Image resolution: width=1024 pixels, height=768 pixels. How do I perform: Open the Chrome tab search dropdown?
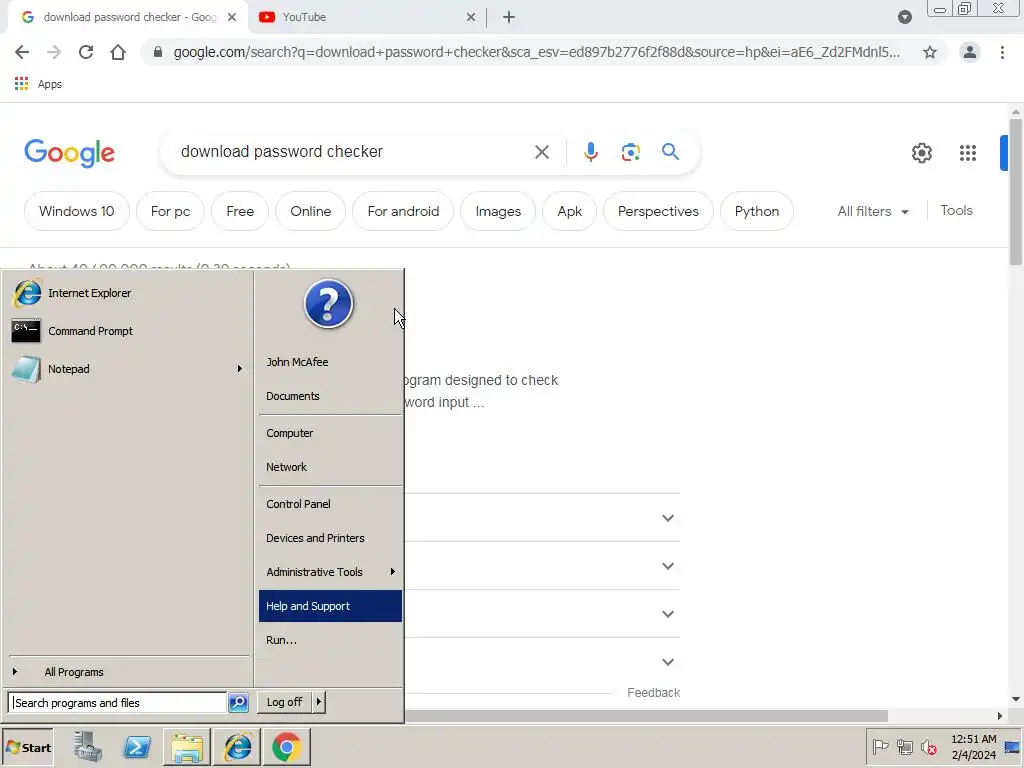click(904, 17)
